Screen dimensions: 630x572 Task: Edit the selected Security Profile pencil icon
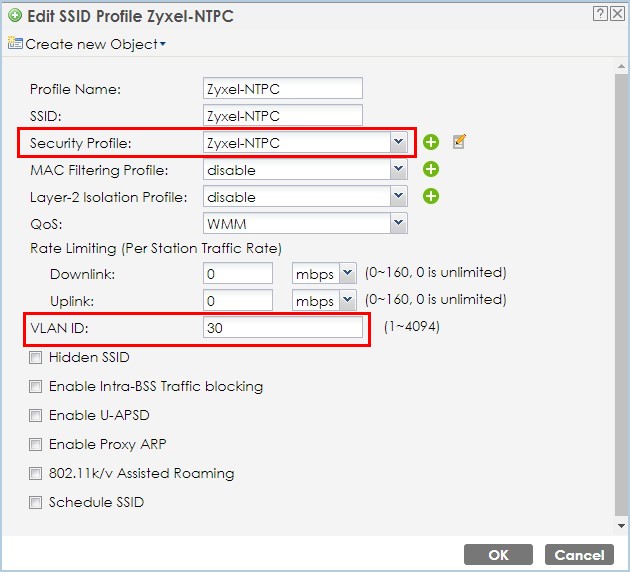tap(459, 141)
